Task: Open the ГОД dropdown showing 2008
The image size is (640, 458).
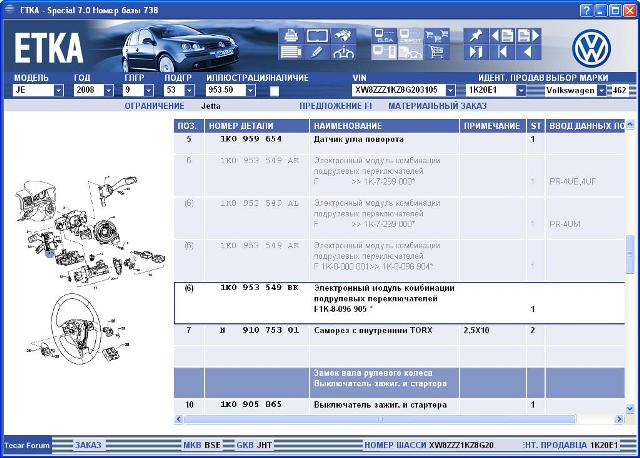Action: 108,90
